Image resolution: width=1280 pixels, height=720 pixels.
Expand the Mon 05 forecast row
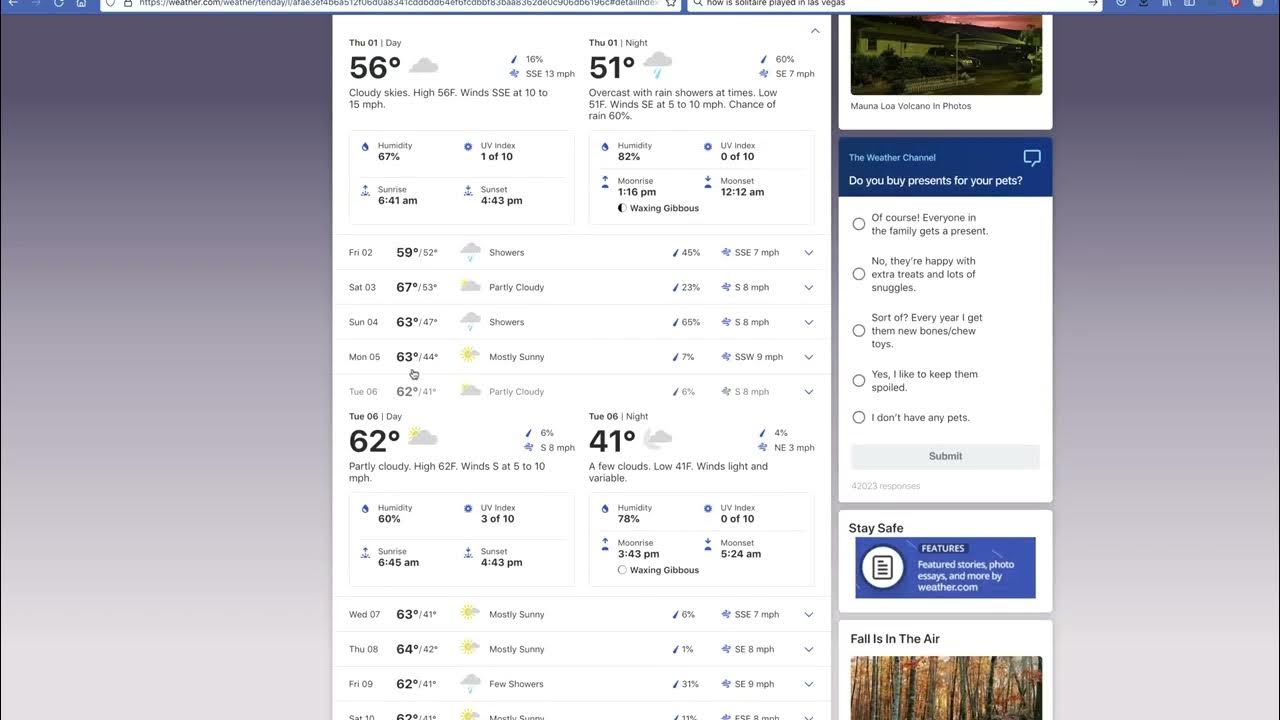[x=809, y=357]
